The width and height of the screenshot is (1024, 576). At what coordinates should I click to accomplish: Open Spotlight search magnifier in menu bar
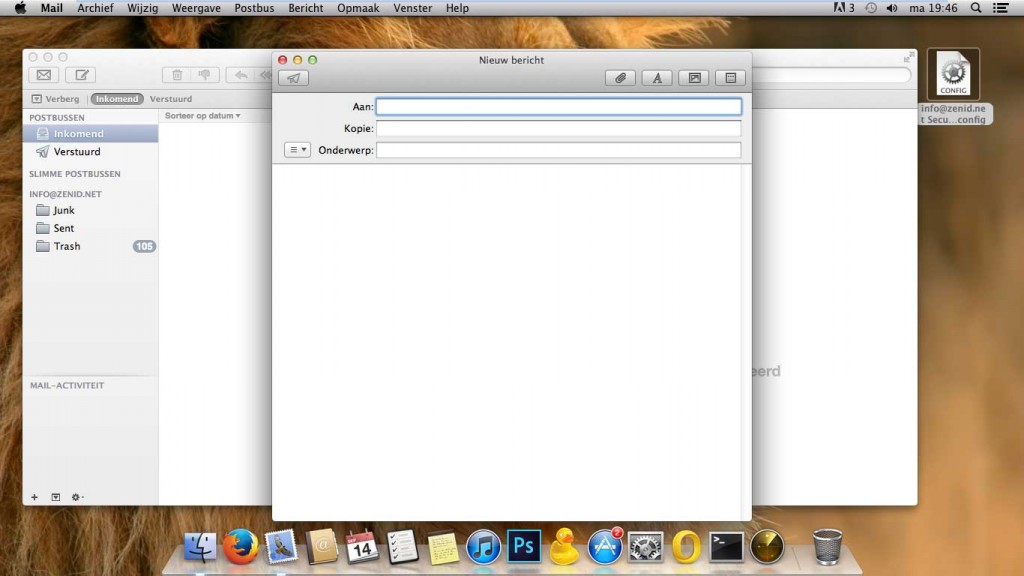click(976, 8)
